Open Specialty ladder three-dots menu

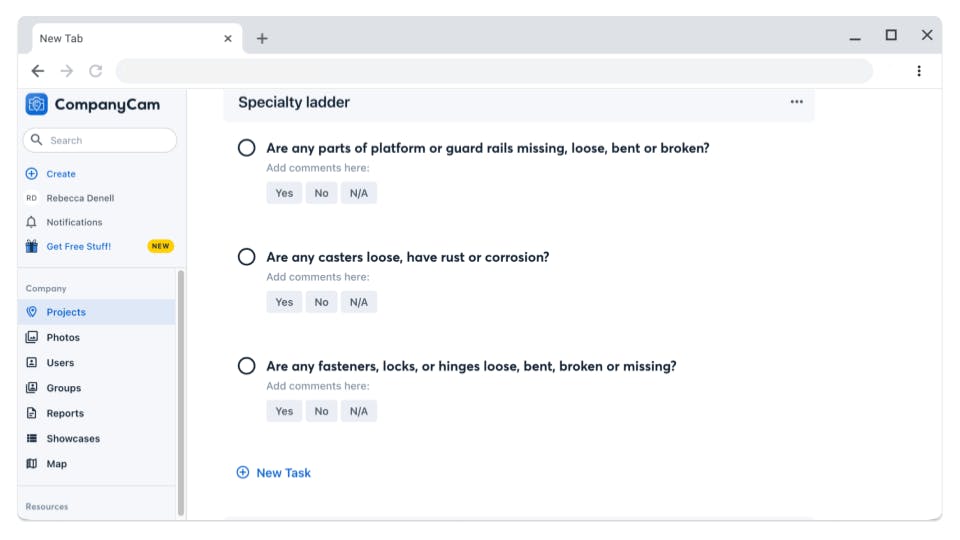click(797, 102)
